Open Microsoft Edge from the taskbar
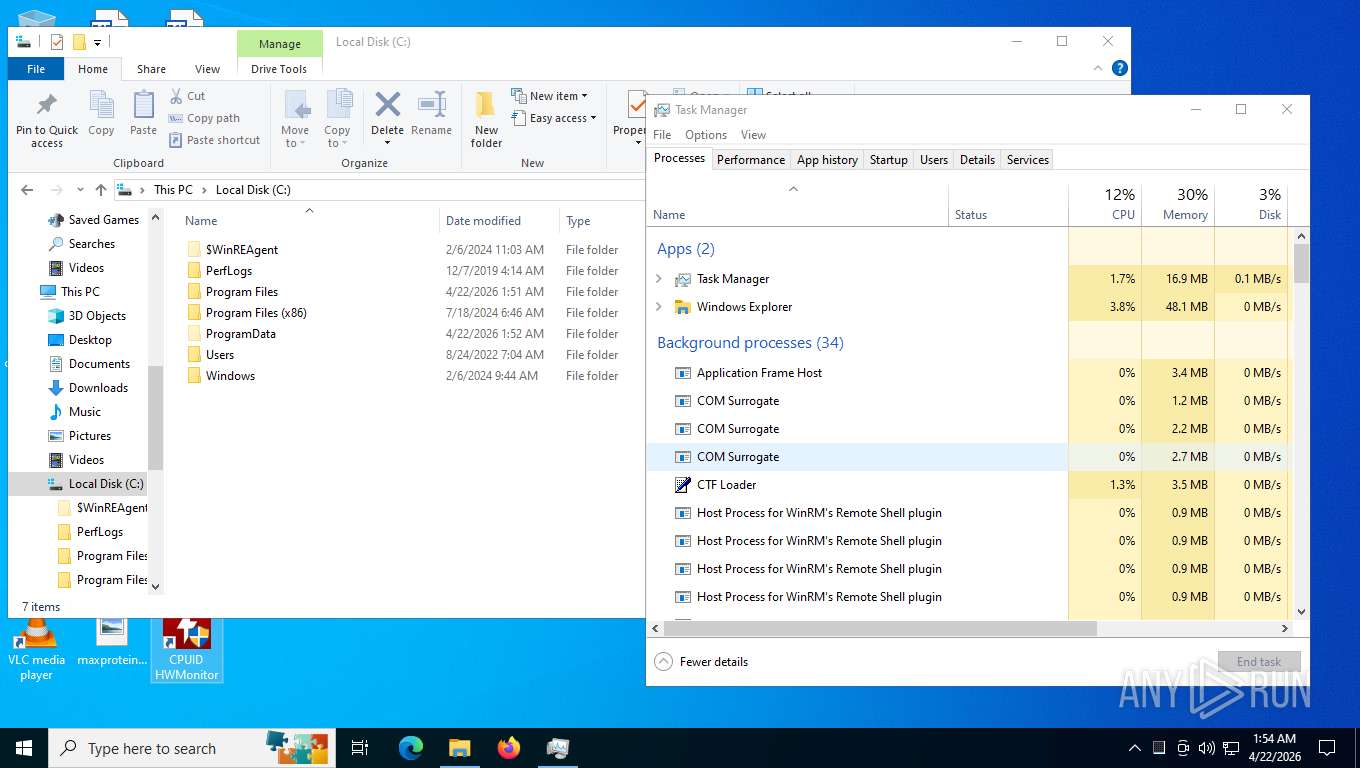 410,748
